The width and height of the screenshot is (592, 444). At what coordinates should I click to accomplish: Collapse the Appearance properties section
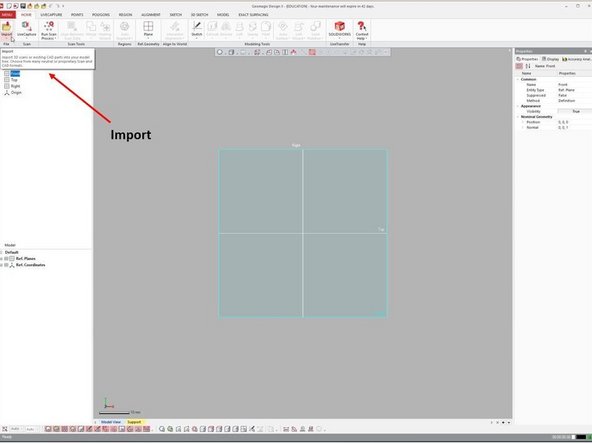pos(518,106)
